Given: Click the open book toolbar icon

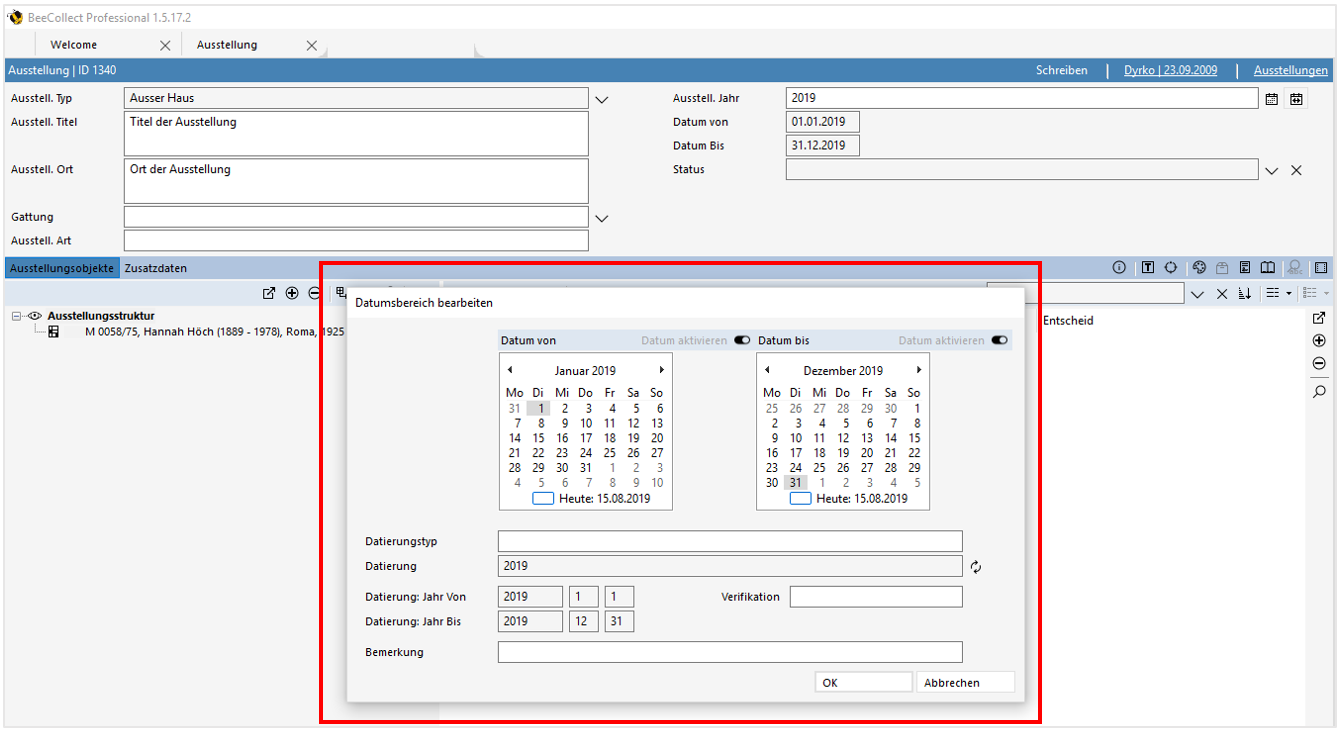Looking at the screenshot, I should coord(1268,267).
